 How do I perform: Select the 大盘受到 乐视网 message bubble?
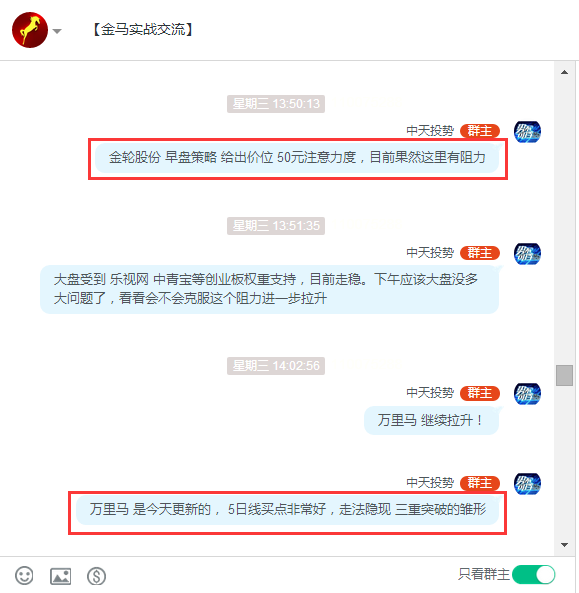[x=269, y=289]
